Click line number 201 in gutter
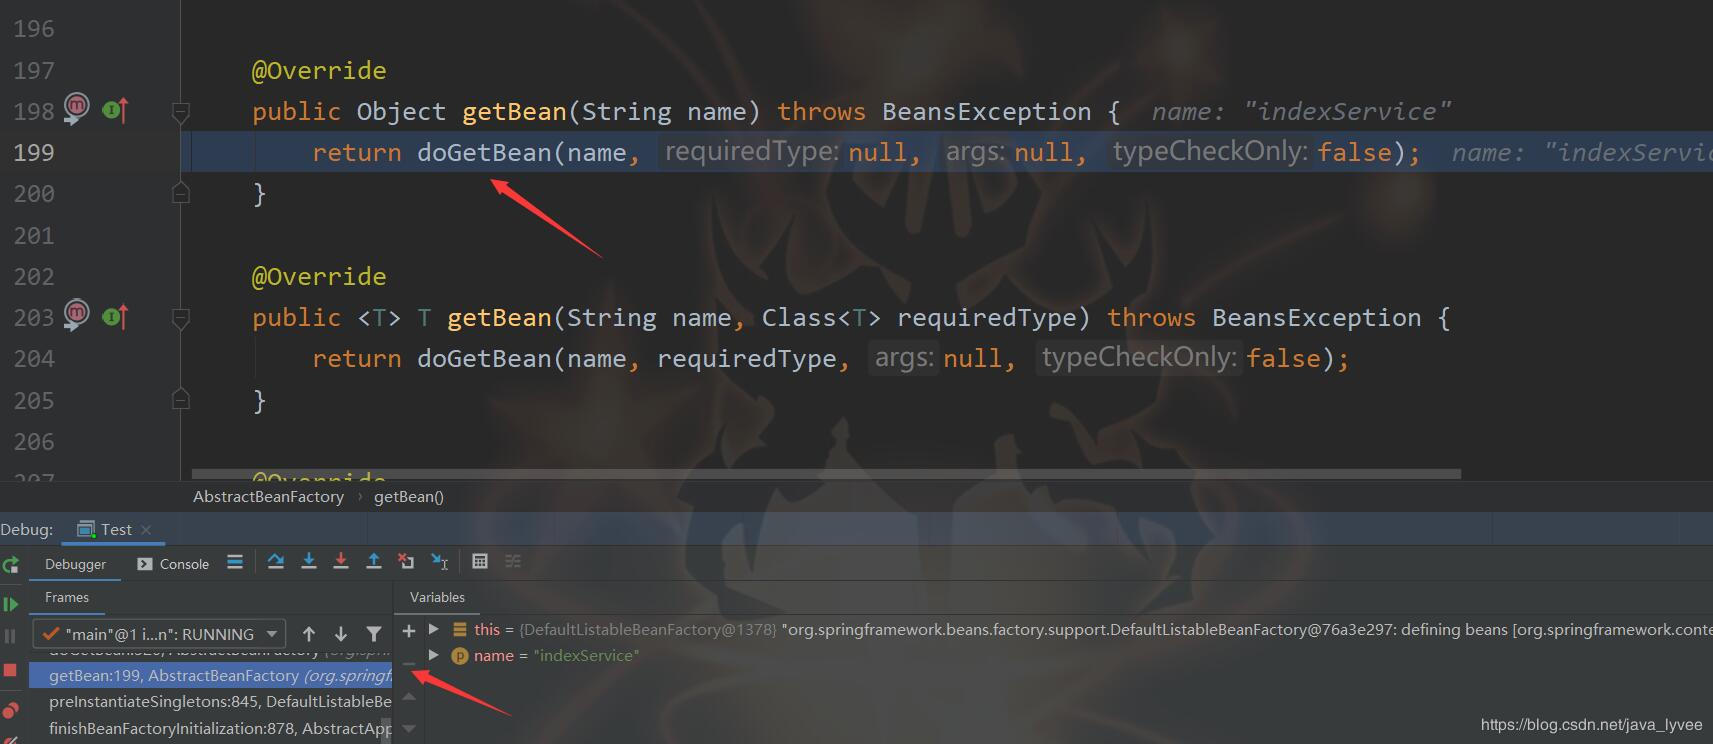 34,236
